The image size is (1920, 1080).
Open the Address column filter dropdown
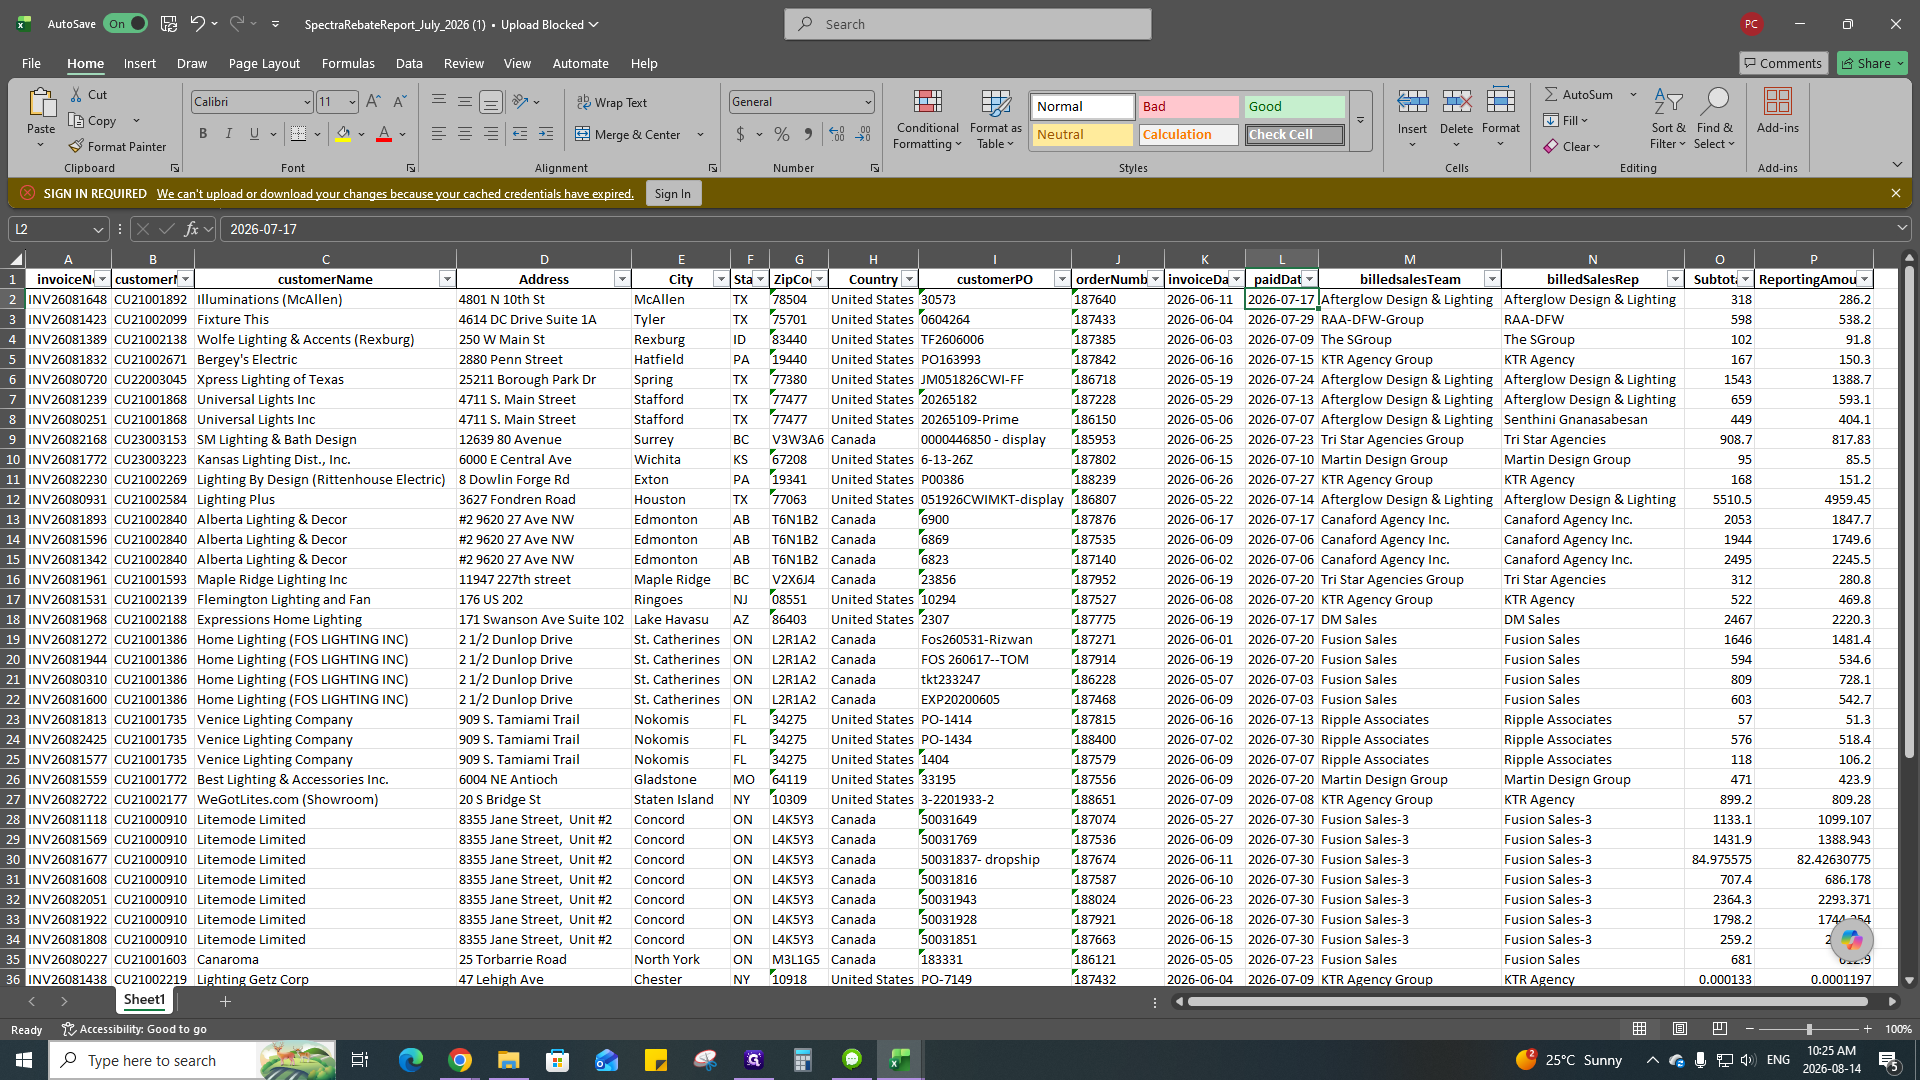coord(622,279)
